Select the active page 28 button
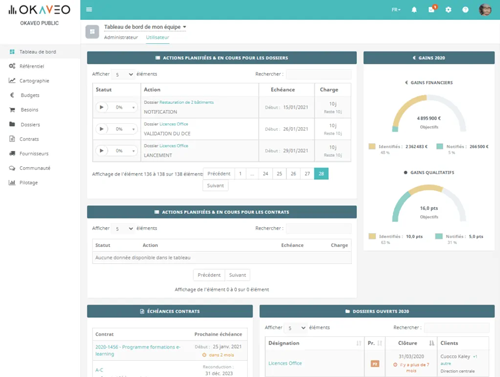This screenshot has width=500, height=377. click(x=321, y=174)
